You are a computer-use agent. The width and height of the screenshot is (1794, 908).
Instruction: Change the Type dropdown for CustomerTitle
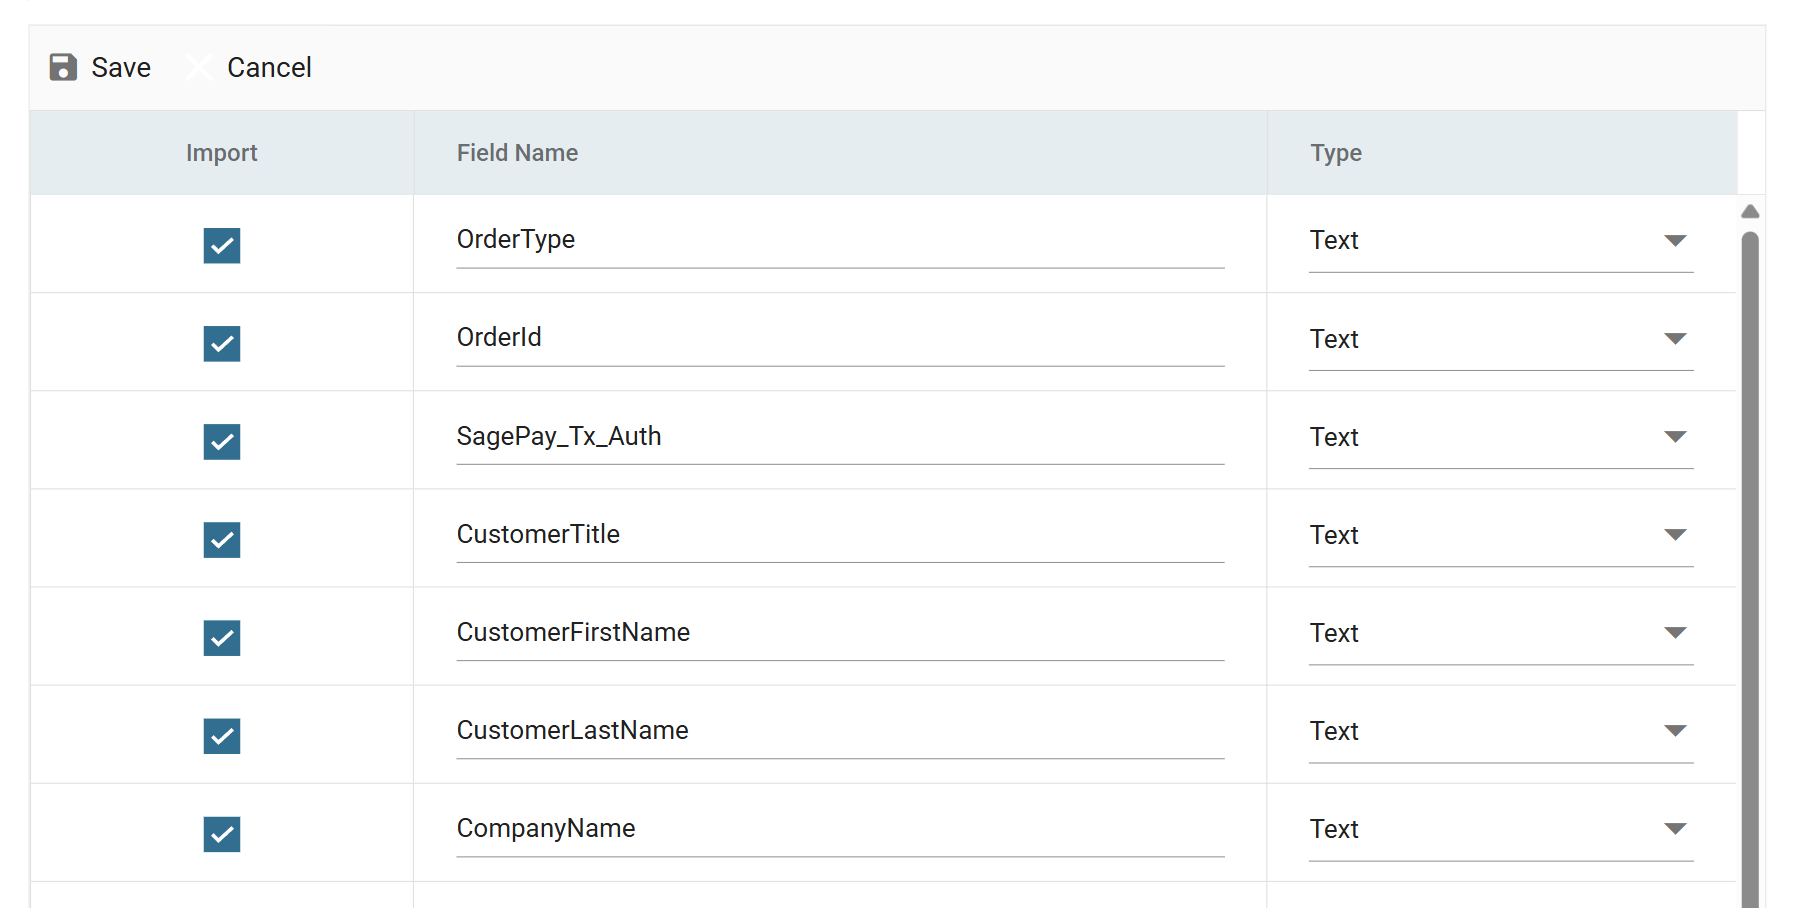coord(1501,535)
